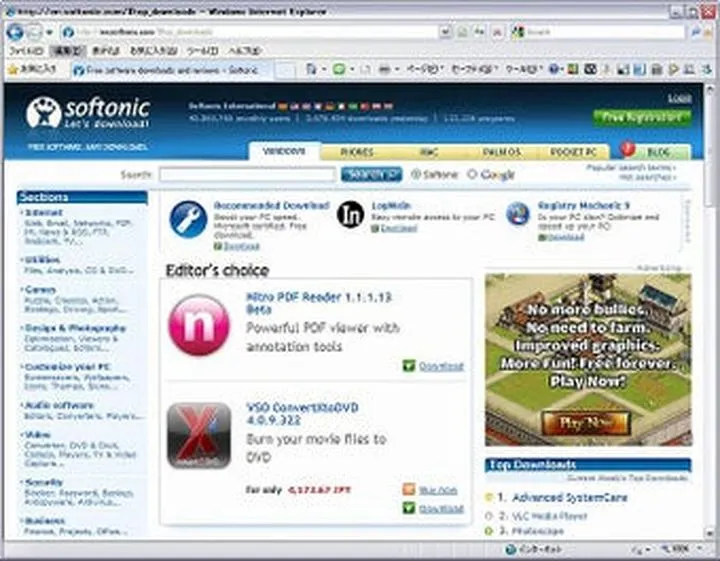Open Favorites via the star button
Viewport: 720px width, 561px height.
[33, 69]
